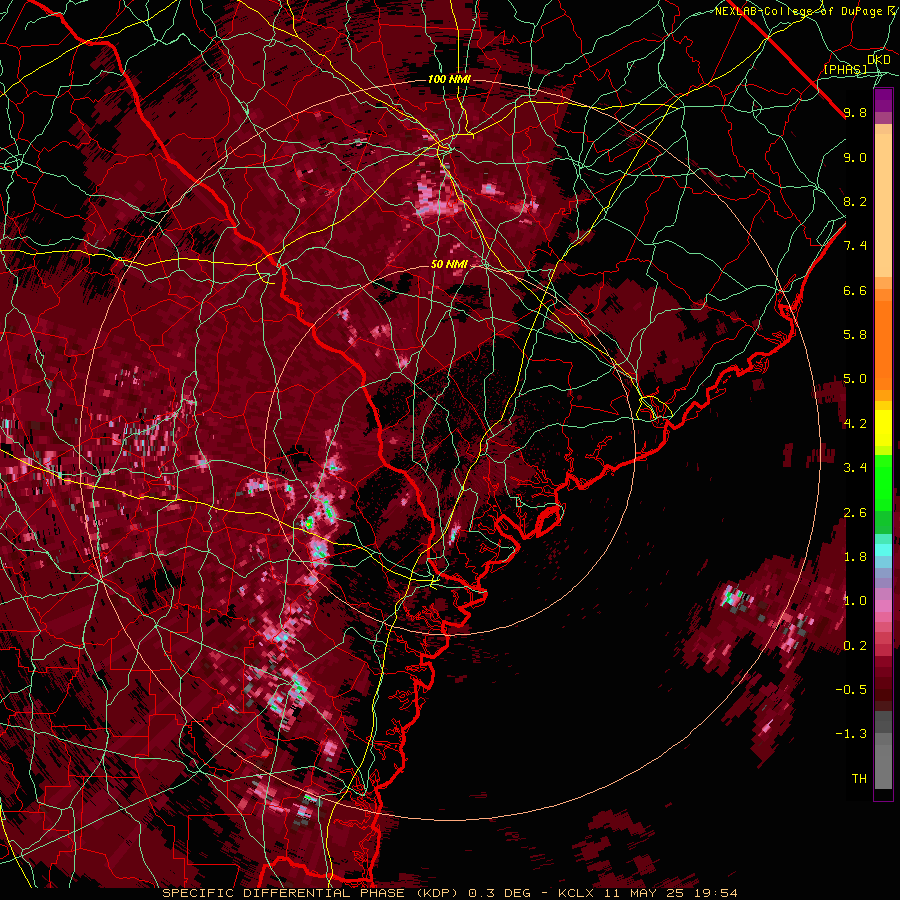
Task: Click the 2.6 value on the color scale
Action: [855, 513]
